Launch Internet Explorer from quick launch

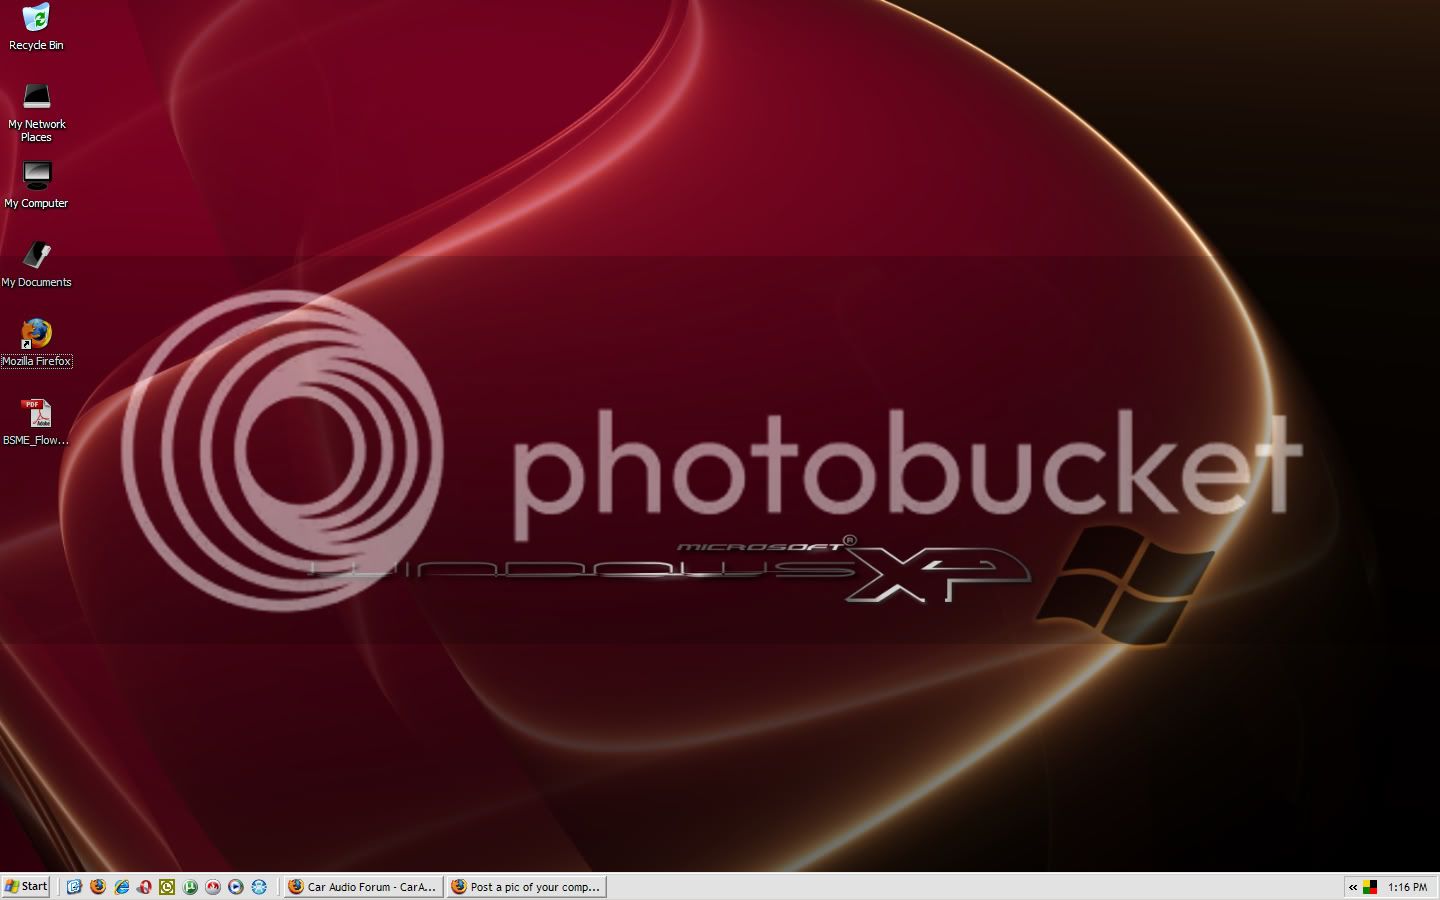point(121,886)
